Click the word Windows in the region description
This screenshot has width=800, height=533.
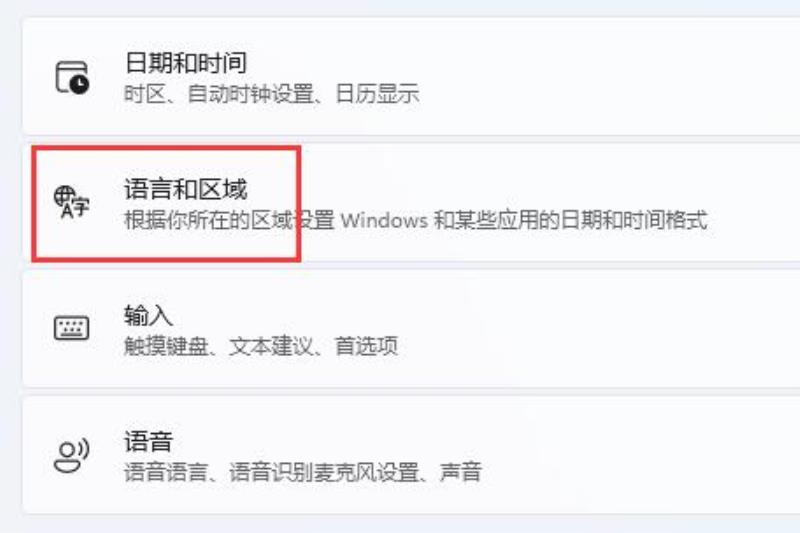pos(384,220)
